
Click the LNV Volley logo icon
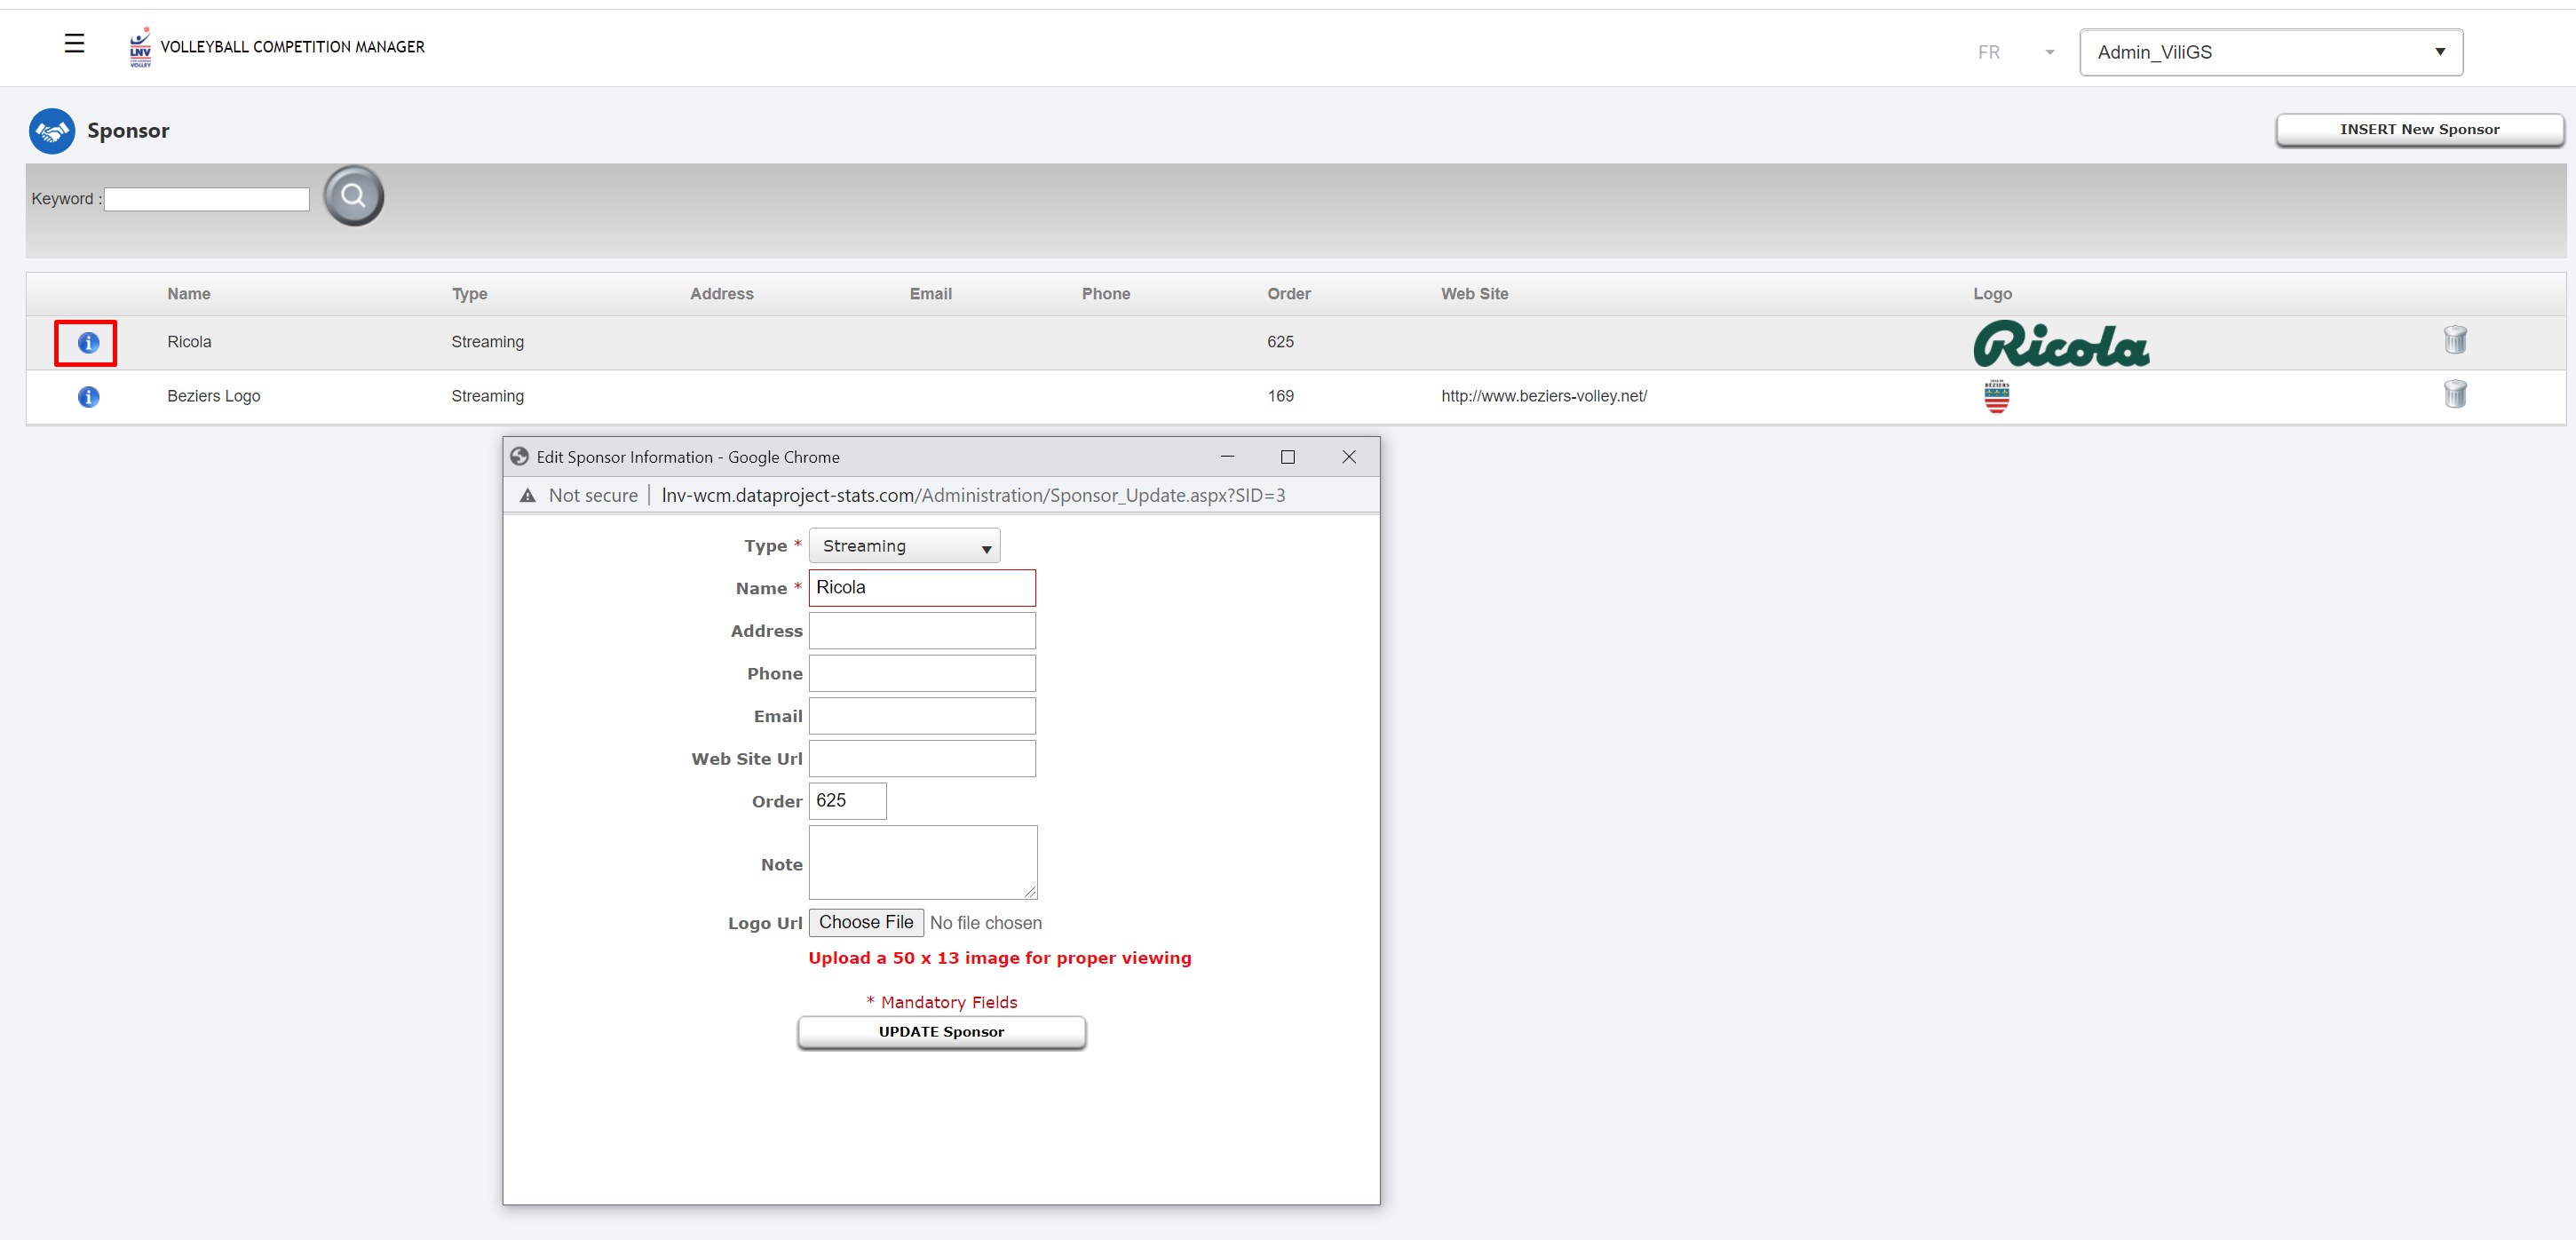coord(140,47)
